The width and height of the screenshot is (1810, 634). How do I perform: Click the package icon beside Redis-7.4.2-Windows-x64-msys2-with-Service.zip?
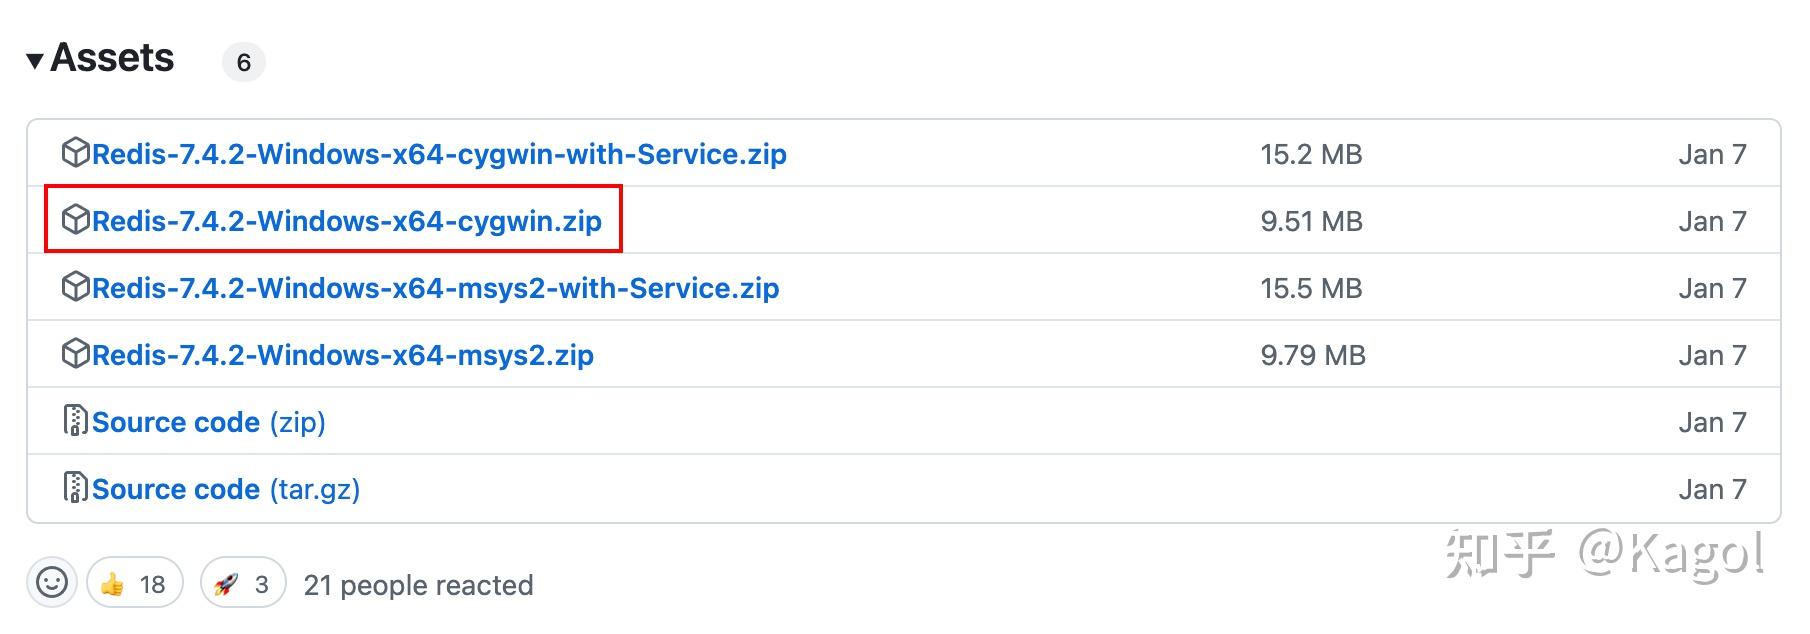75,287
